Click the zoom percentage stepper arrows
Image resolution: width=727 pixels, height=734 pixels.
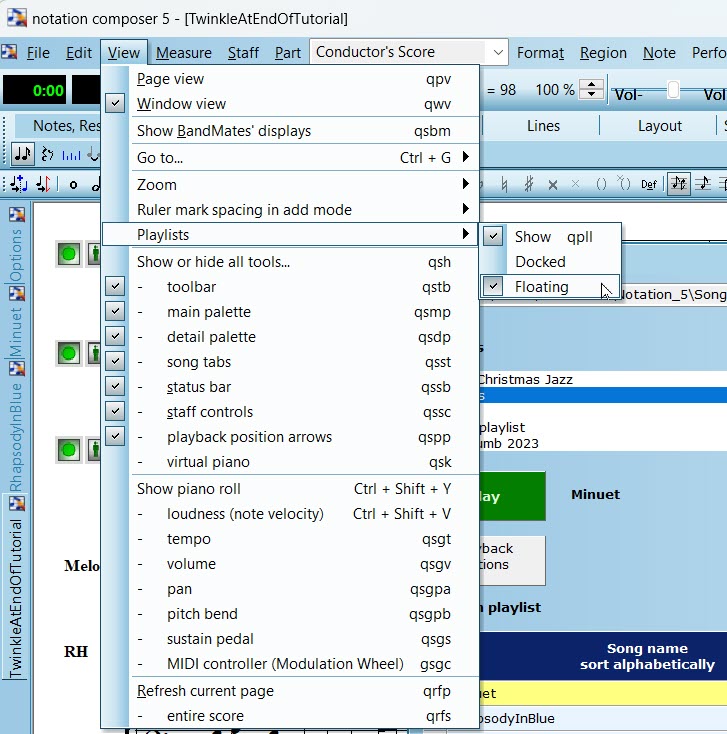pos(592,90)
